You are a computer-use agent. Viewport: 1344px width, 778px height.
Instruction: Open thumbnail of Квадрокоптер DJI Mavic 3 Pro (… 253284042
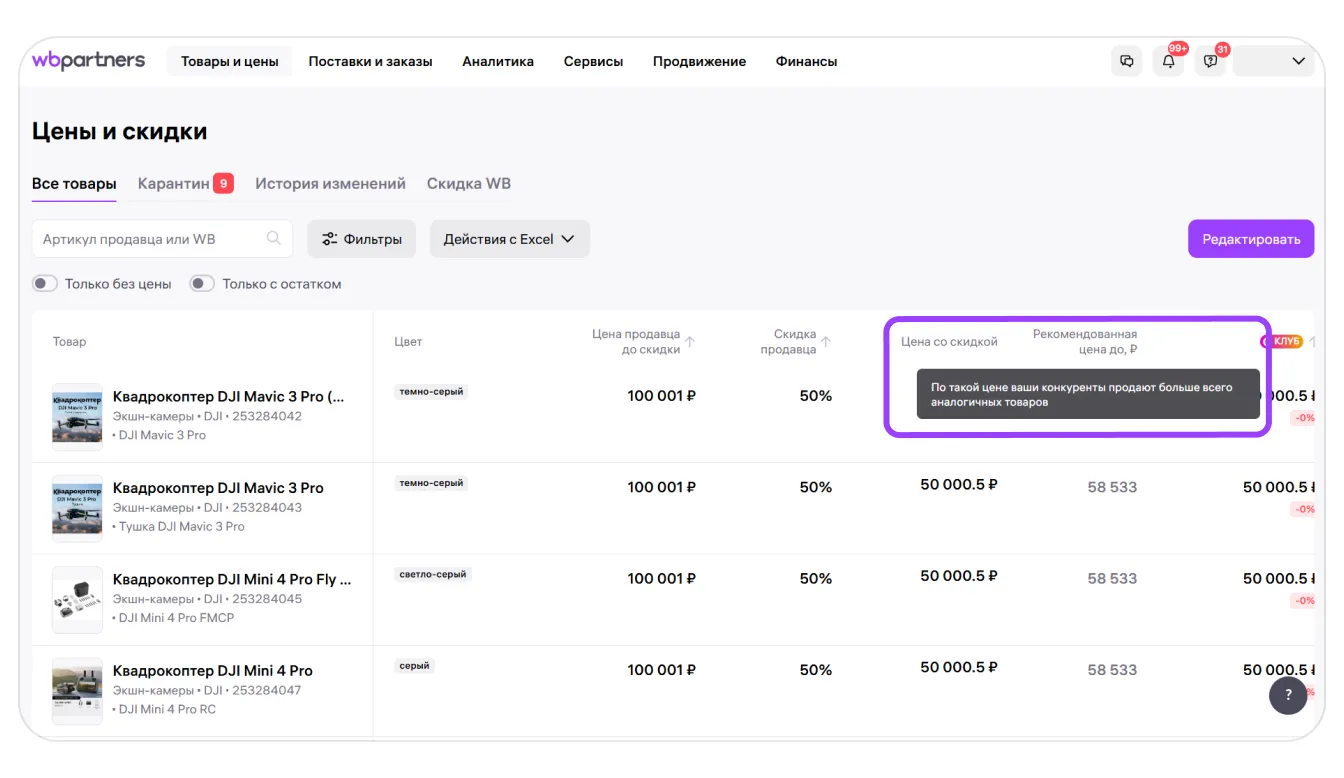click(77, 416)
